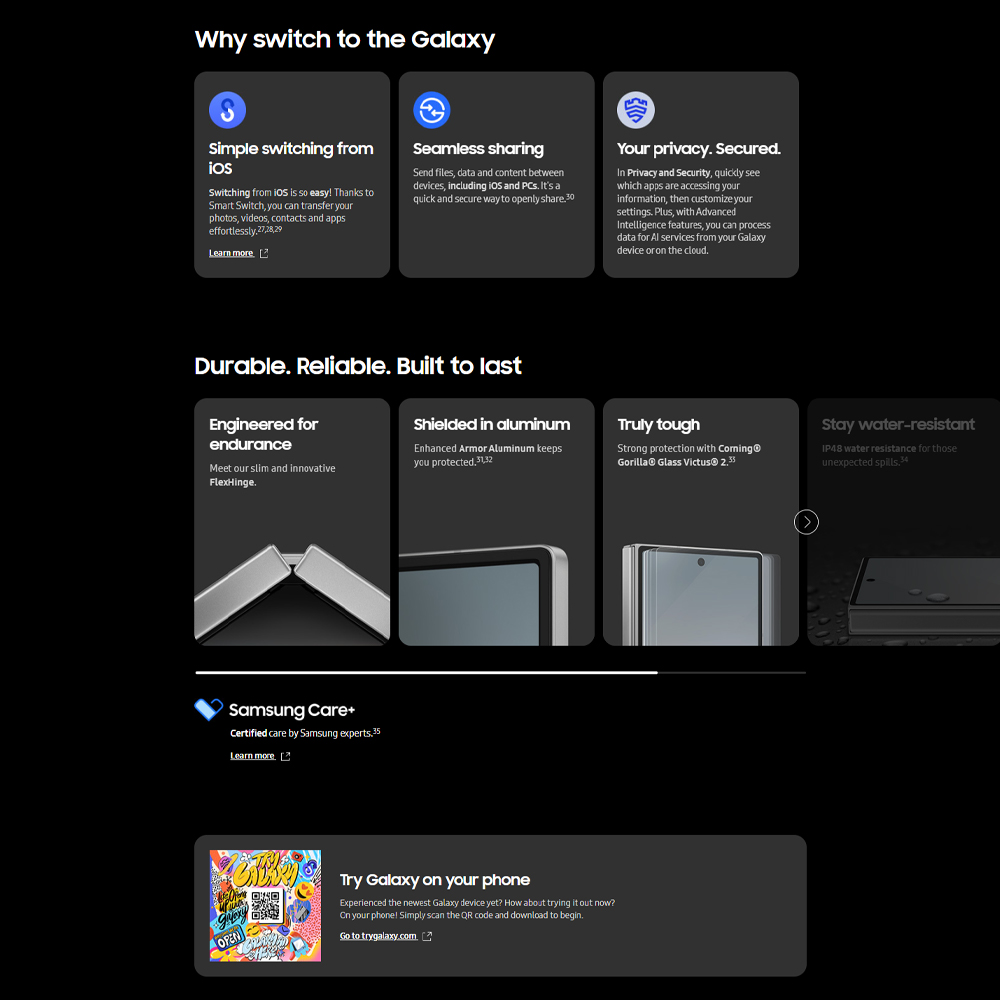The height and width of the screenshot is (1000, 1000).
Task: Click external link icon beside iOS Learn more
Action: click(264, 254)
